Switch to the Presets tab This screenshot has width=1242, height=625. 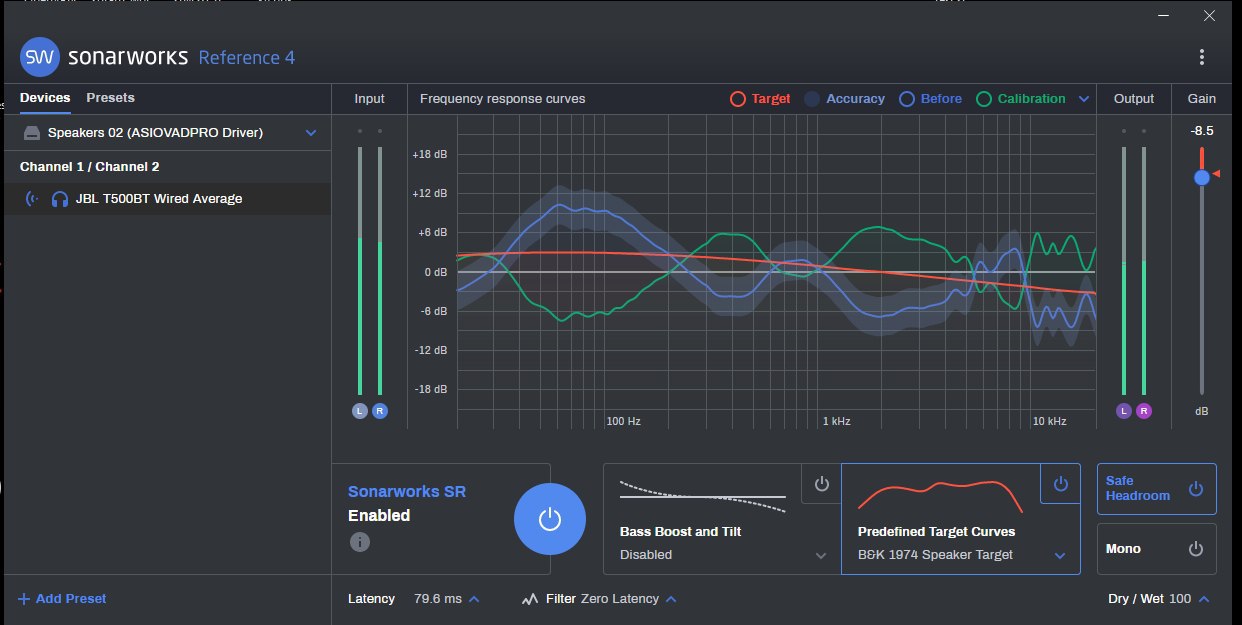(110, 98)
